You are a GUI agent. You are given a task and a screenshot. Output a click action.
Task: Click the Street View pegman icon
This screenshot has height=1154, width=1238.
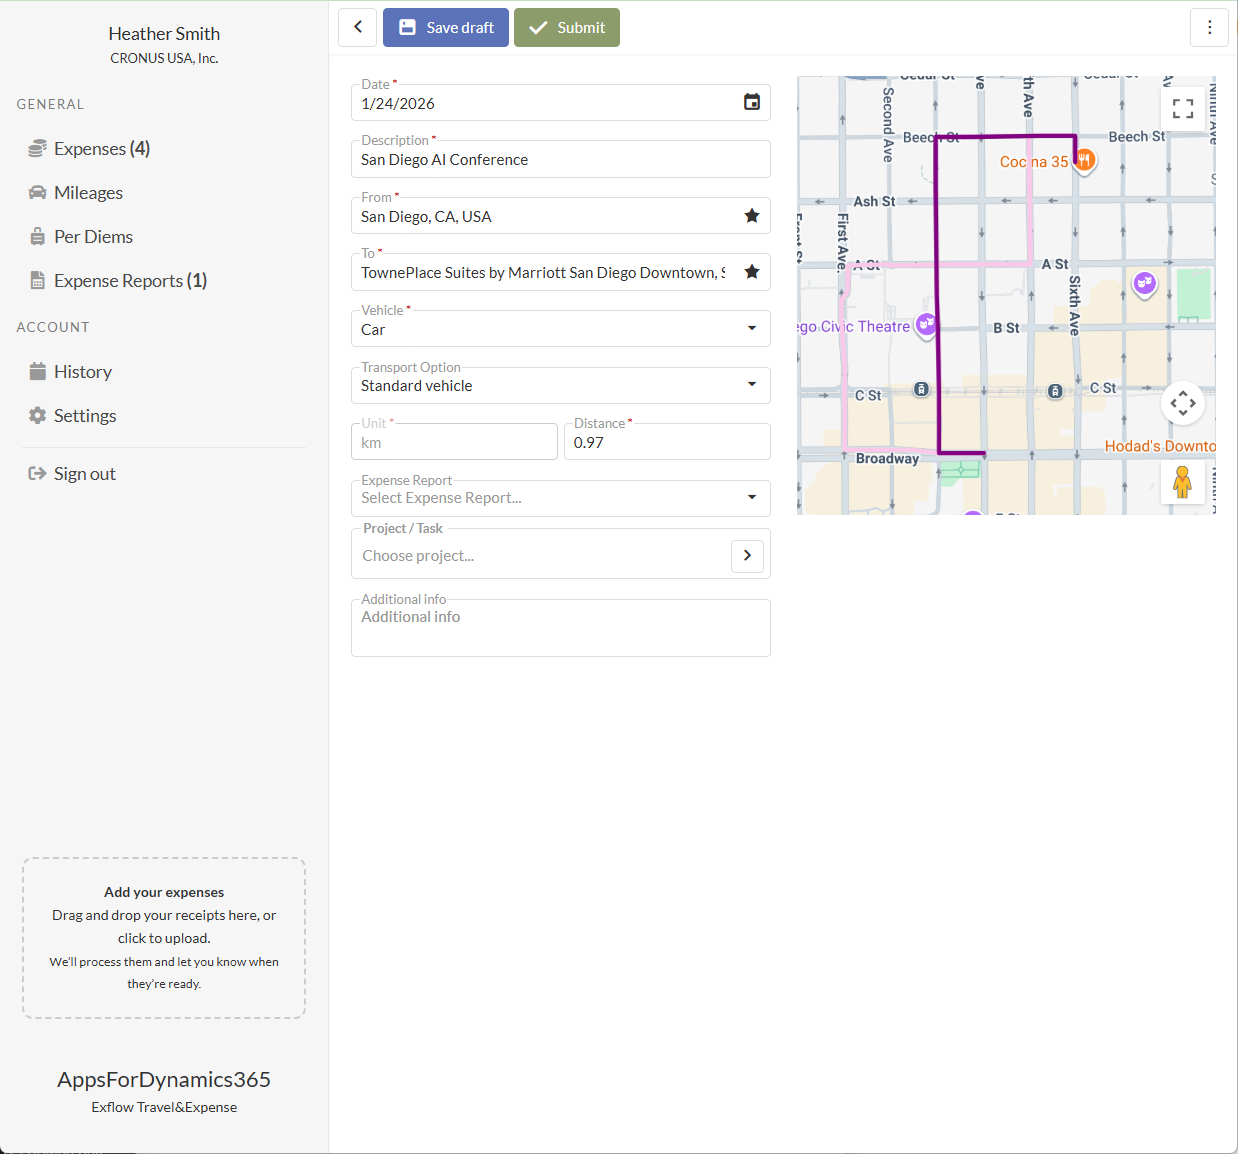click(x=1182, y=483)
